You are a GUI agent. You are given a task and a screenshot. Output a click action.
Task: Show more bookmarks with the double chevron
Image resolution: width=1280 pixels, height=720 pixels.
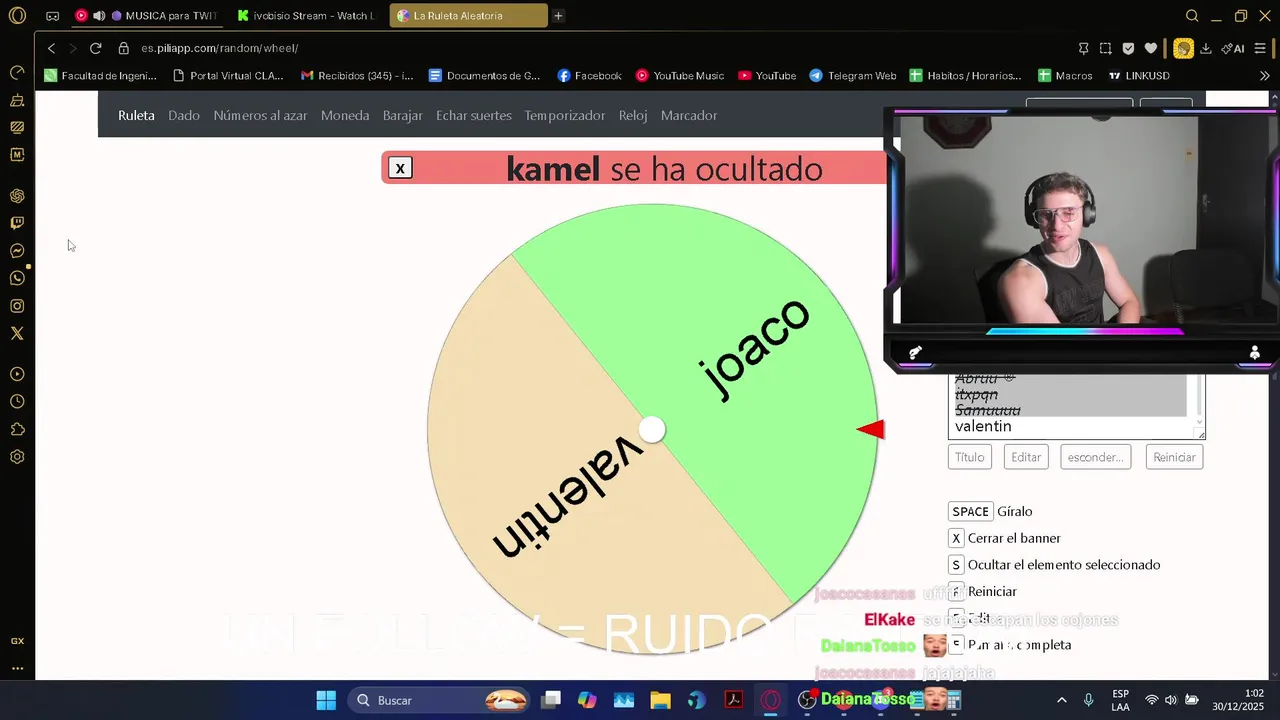(x=1264, y=75)
